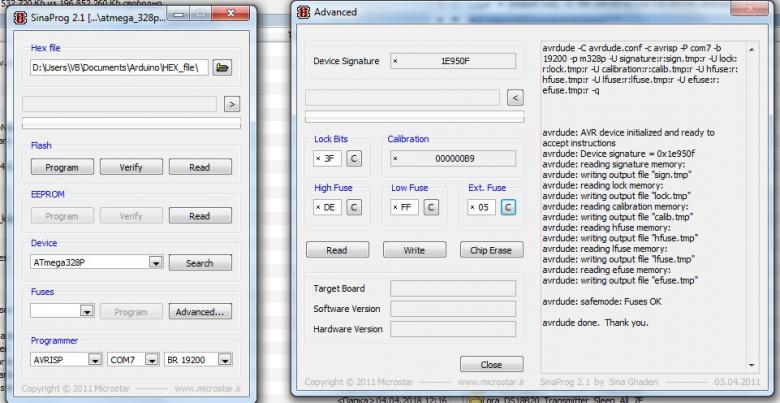Click the Hardware Version field
This screenshot has width=780, height=403.
453,329
